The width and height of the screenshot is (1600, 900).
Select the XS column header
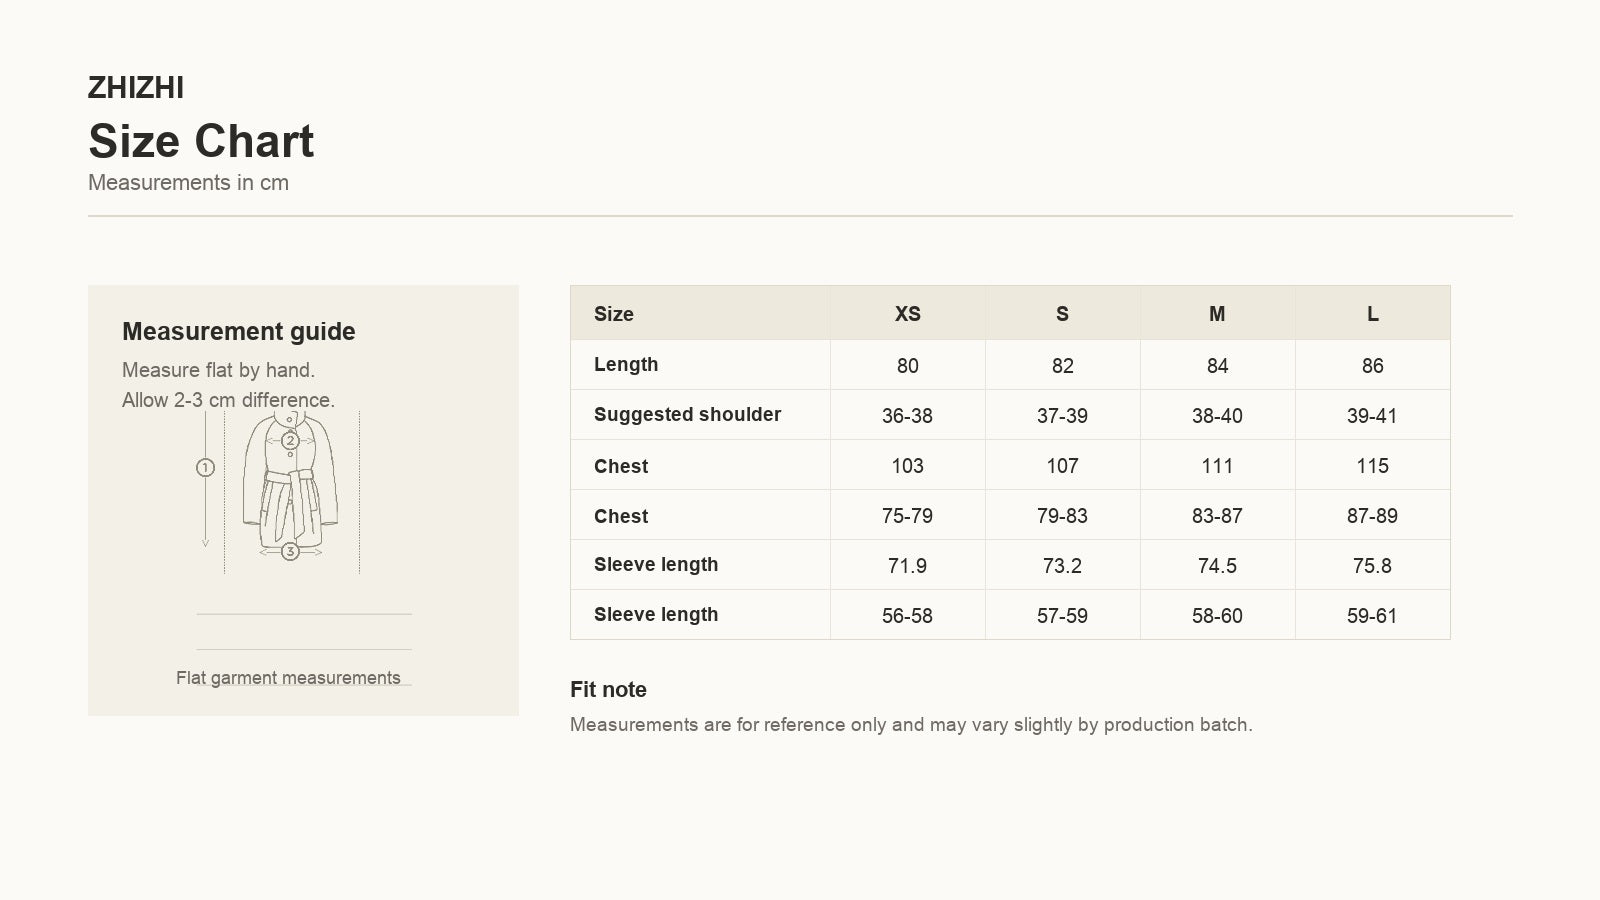[907, 314]
